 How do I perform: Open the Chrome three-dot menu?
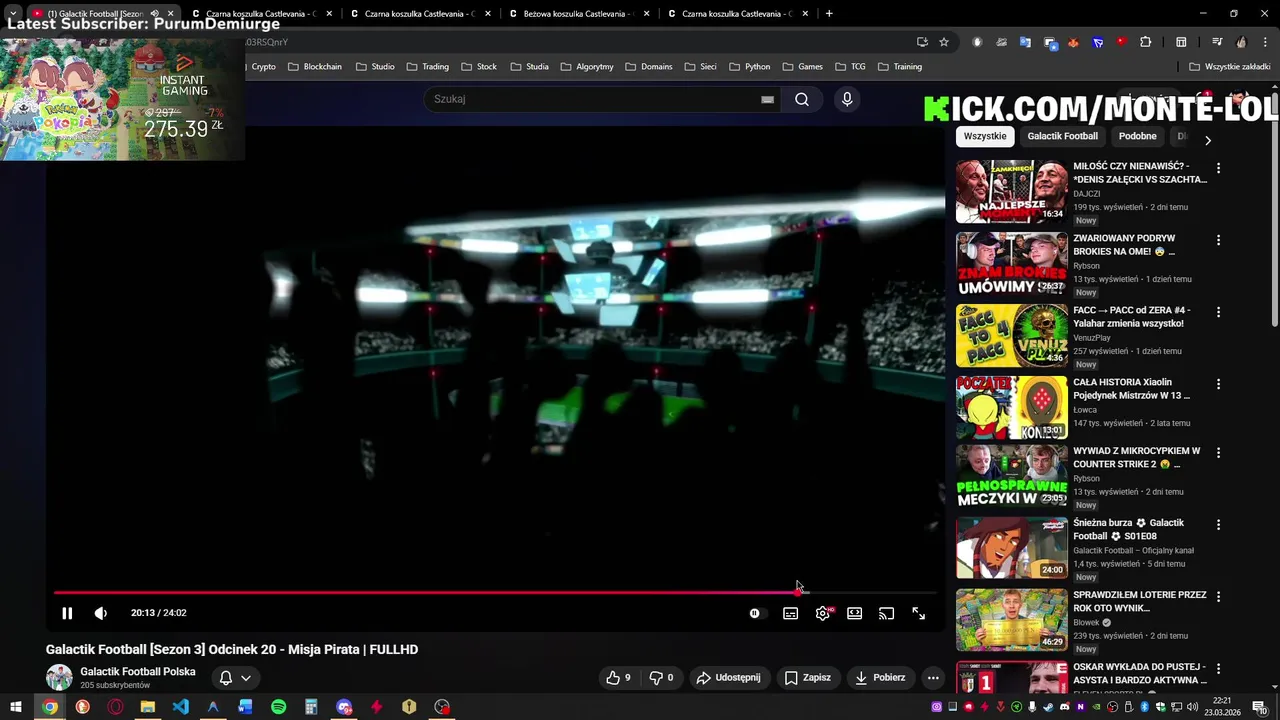point(1267,42)
